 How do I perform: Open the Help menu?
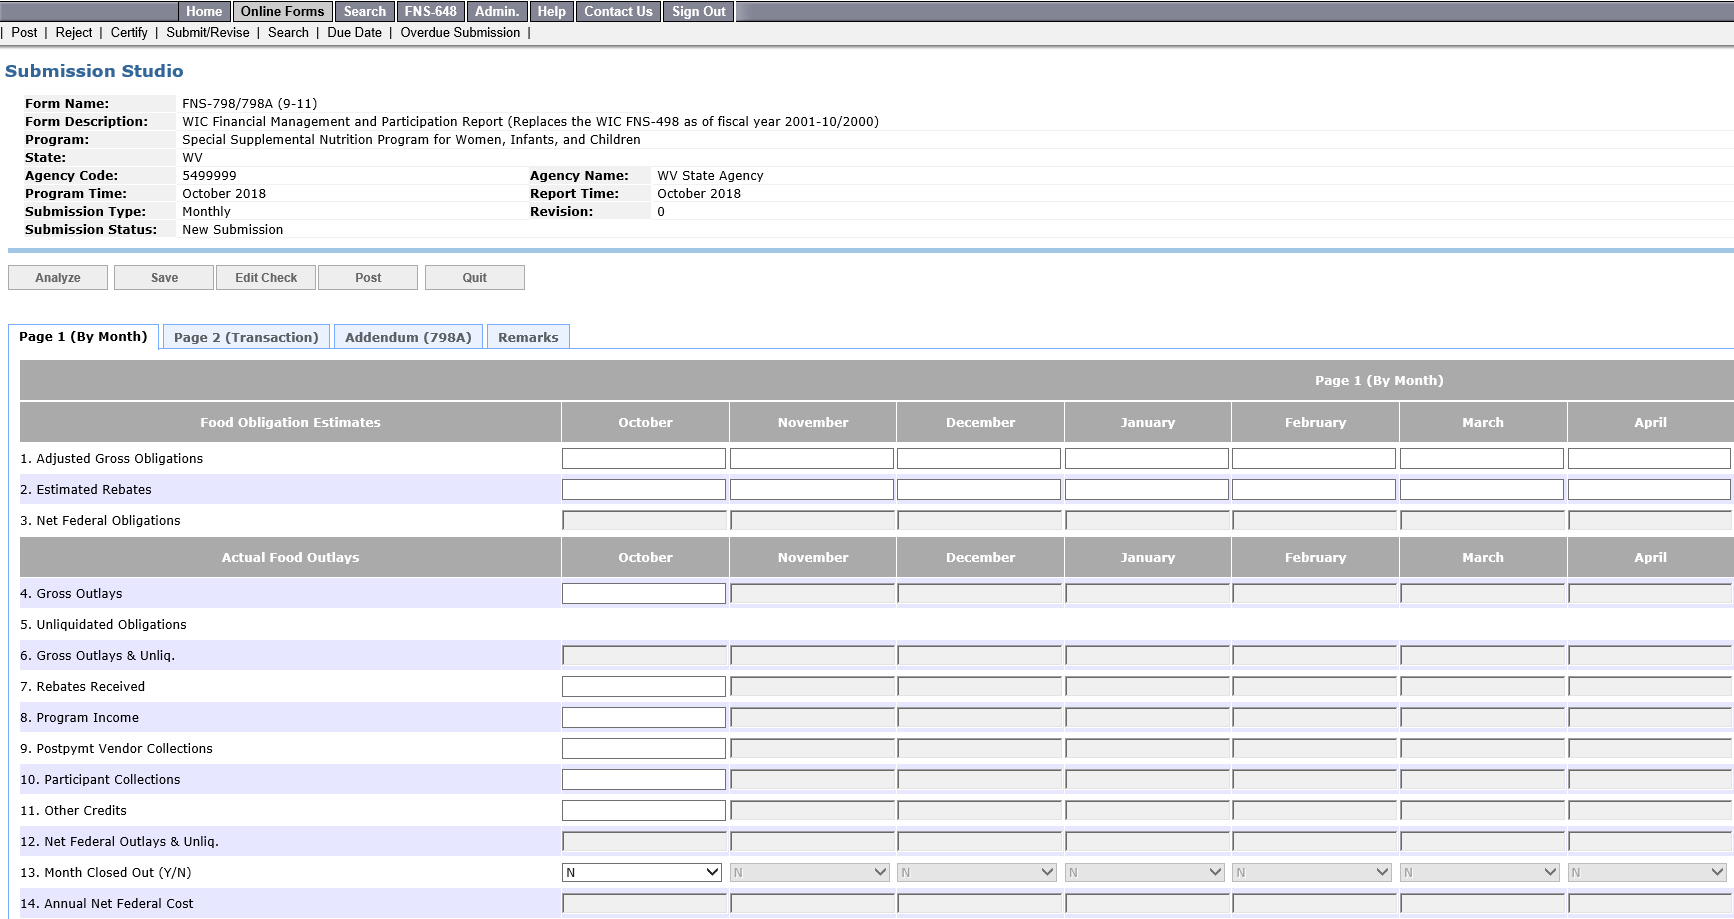(551, 12)
